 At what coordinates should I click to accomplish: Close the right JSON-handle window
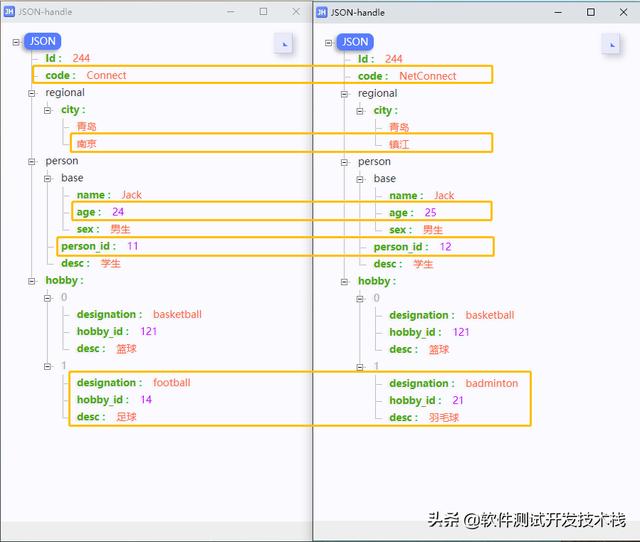[x=623, y=12]
